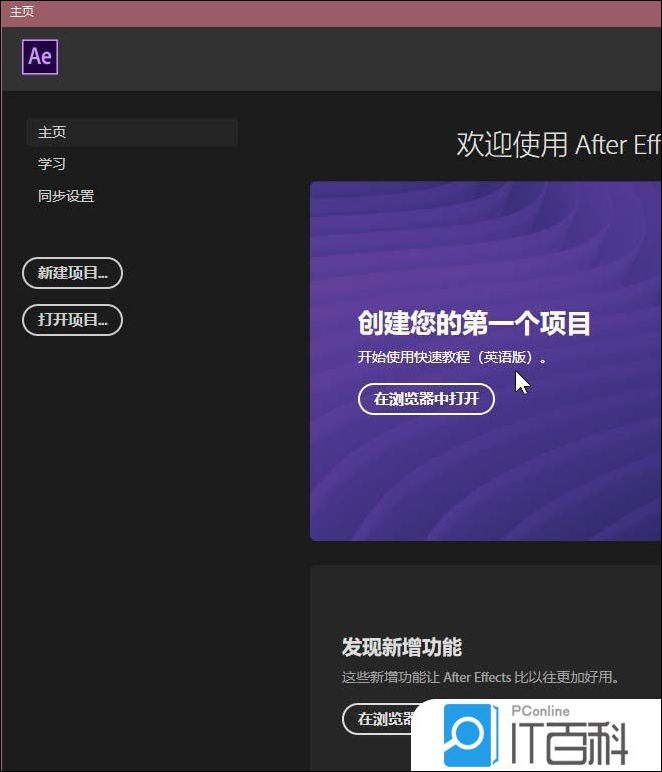Click the 欢迎使用 After Effects welcome title
This screenshot has width=662, height=772.
click(559, 145)
